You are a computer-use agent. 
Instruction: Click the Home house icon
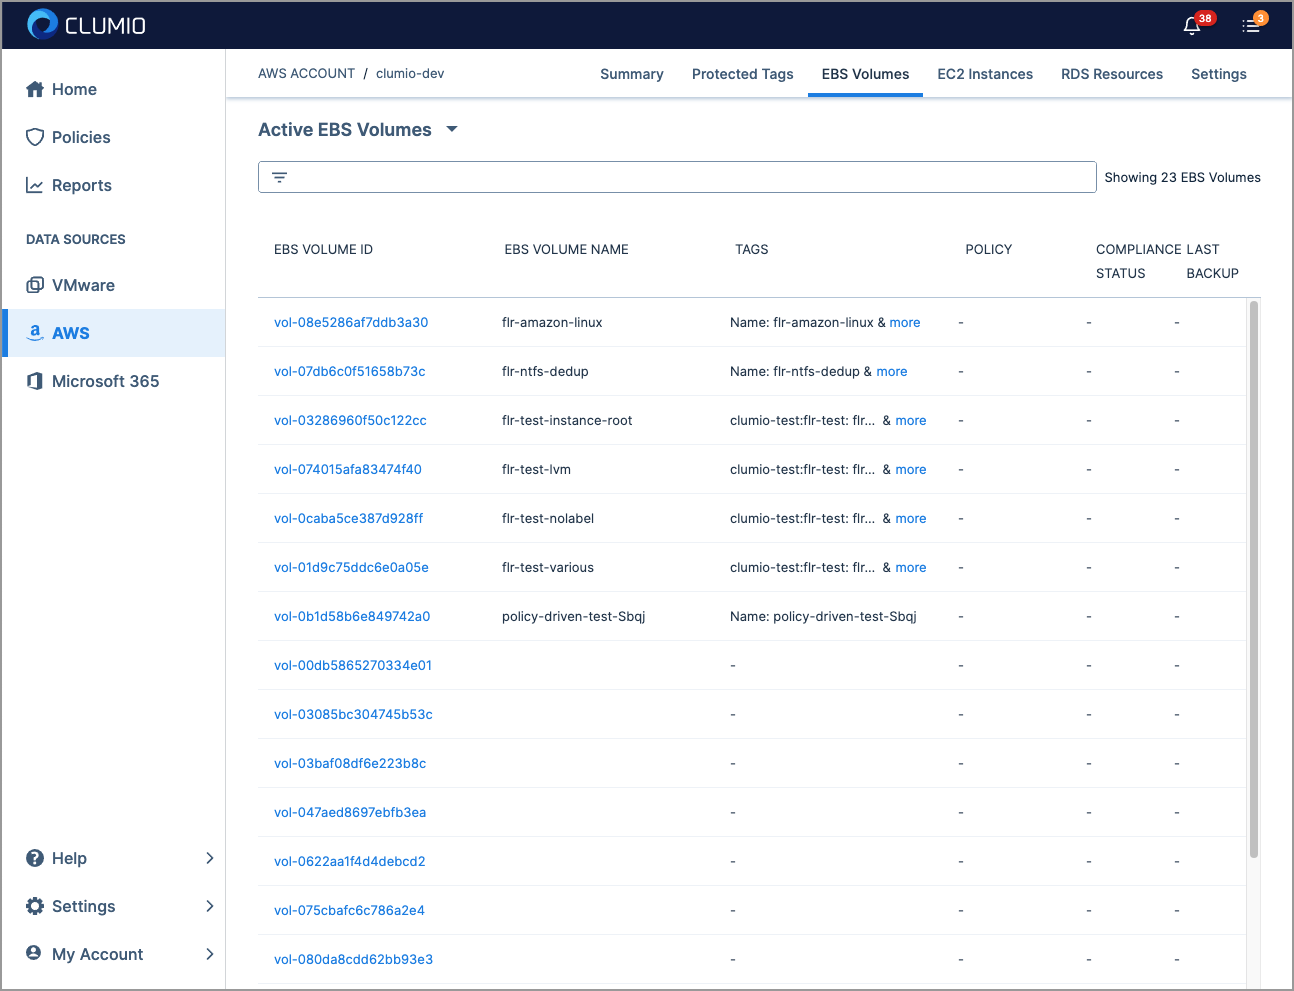(35, 89)
